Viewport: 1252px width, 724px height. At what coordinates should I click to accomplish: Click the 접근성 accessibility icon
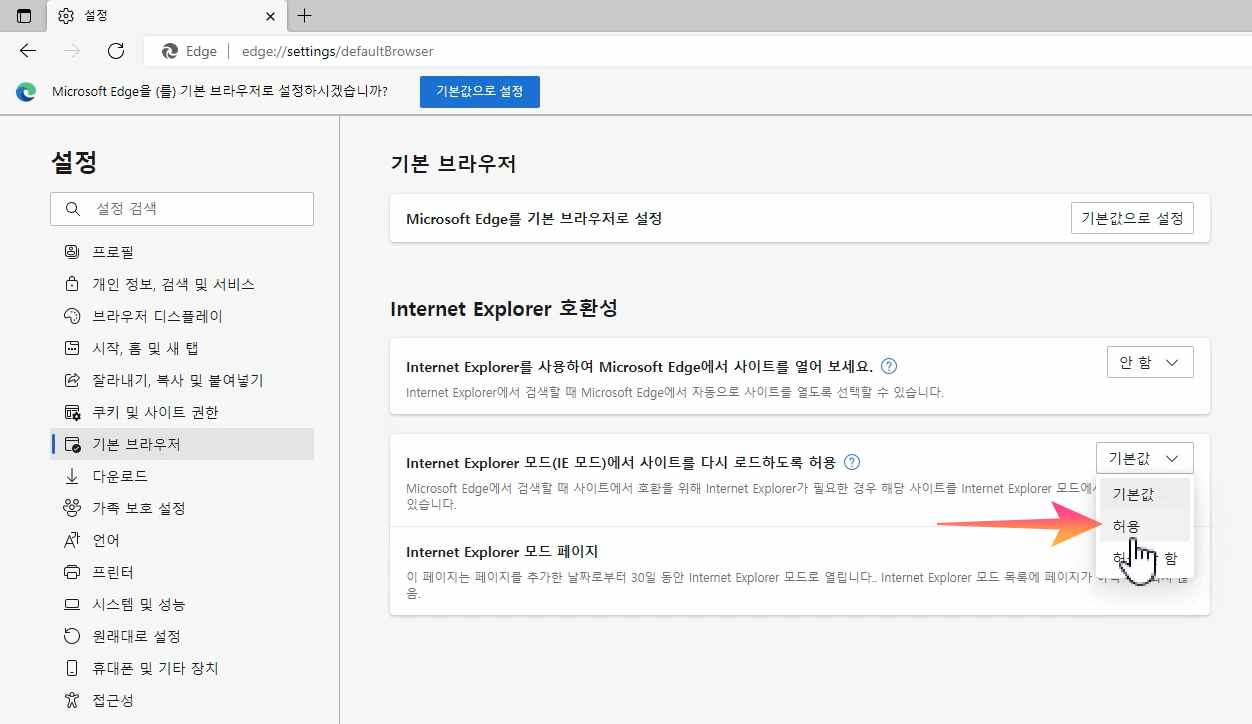coord(72,700)
